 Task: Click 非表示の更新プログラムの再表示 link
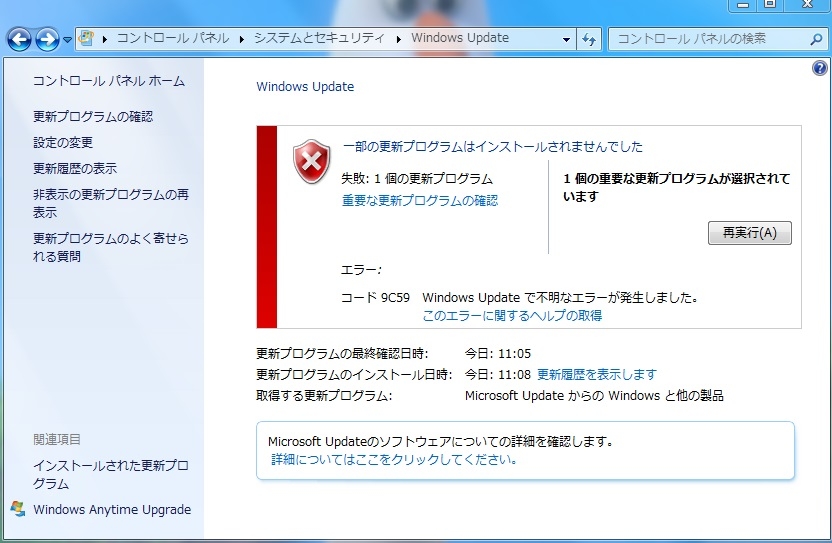[110, 203]
